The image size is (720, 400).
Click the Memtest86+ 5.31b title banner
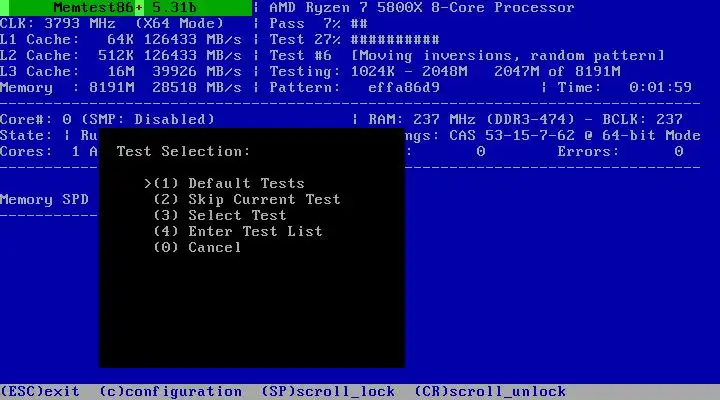[x=126, y=7]
